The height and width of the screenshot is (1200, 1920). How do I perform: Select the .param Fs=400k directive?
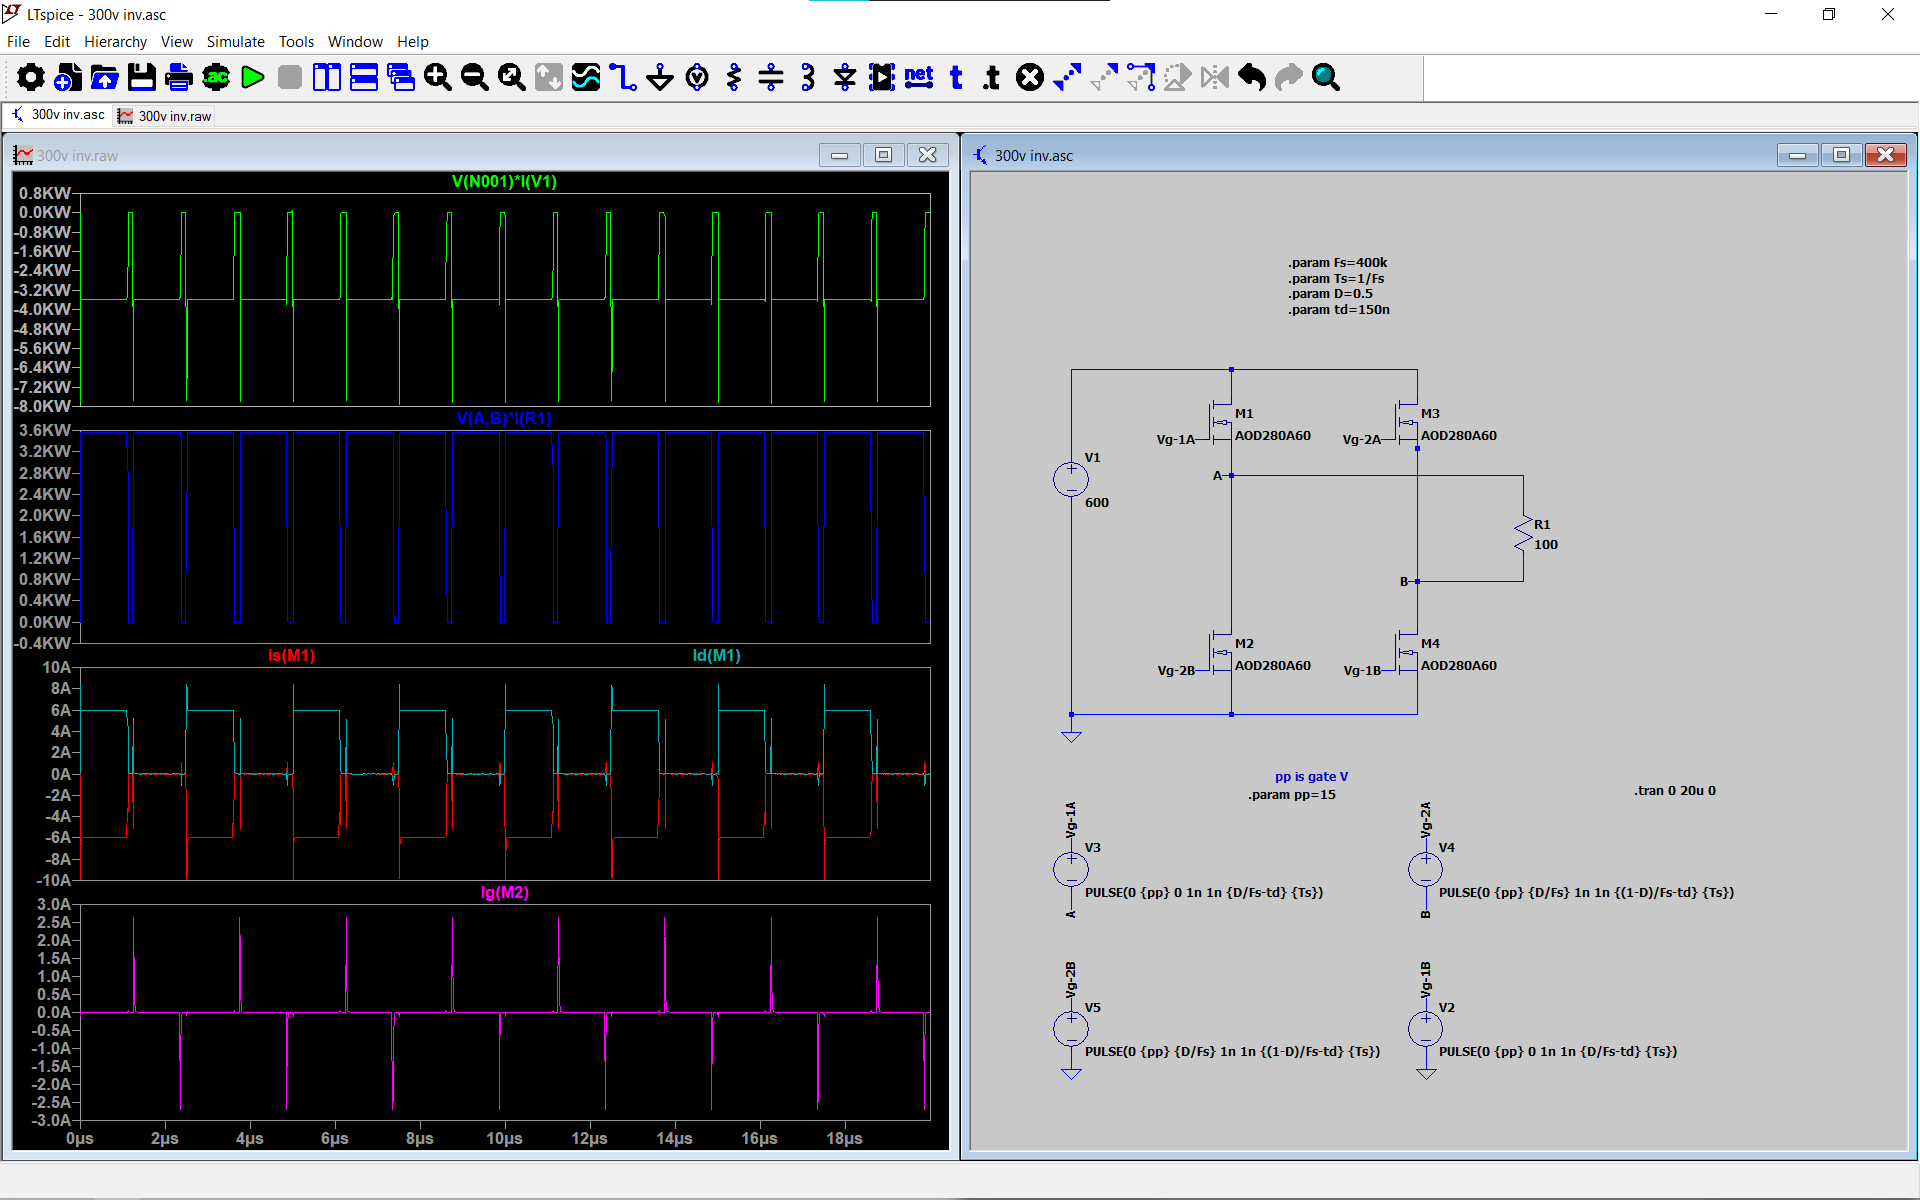(1337, 263)
